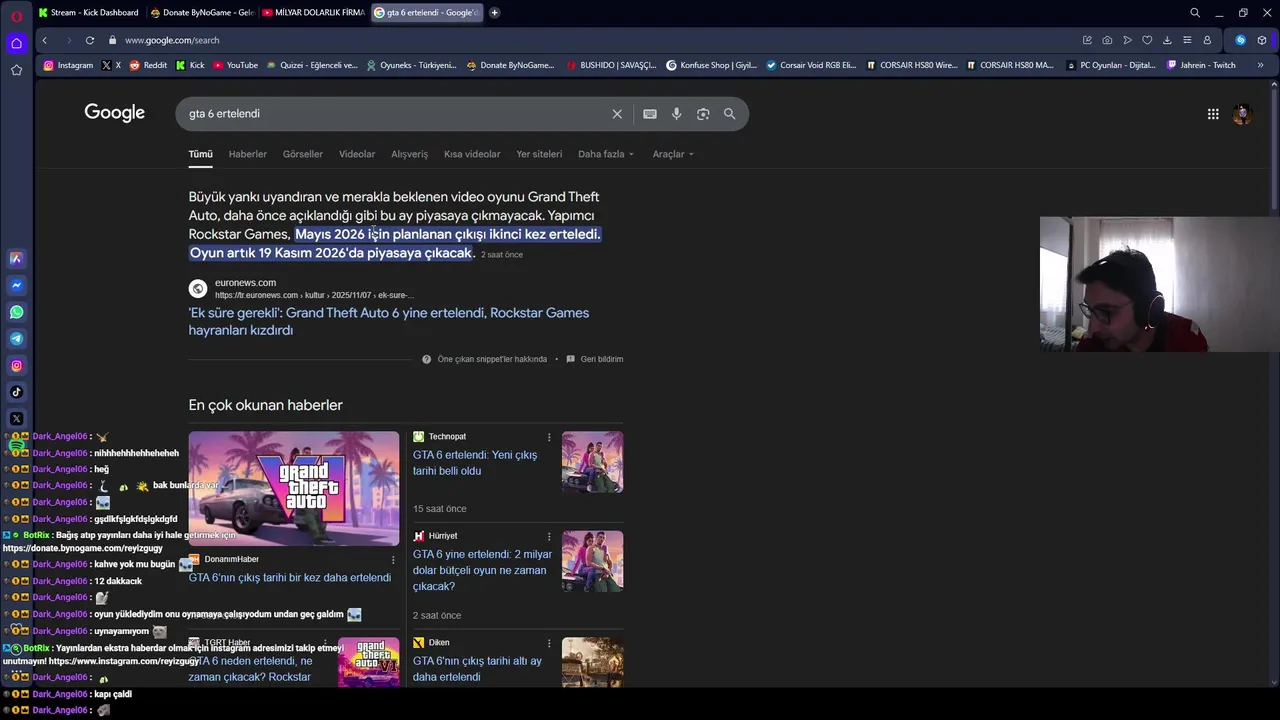Open the profile account icon in toolbar
1280x720 pixels.
pos(1207,40)
